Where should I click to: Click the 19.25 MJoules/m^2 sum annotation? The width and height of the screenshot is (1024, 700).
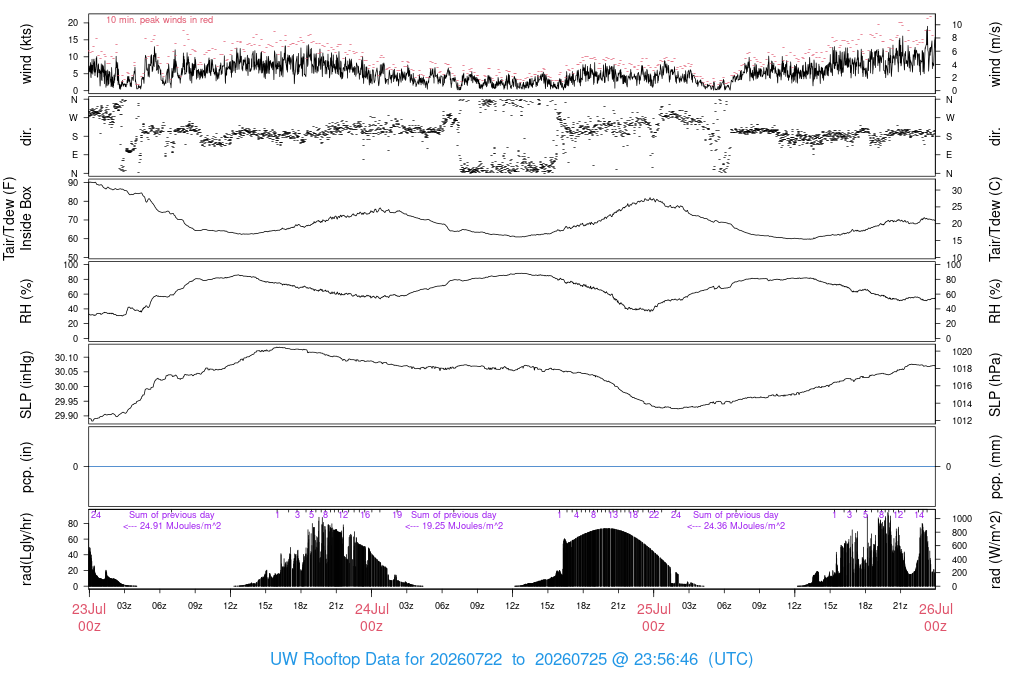coord(454,526)
